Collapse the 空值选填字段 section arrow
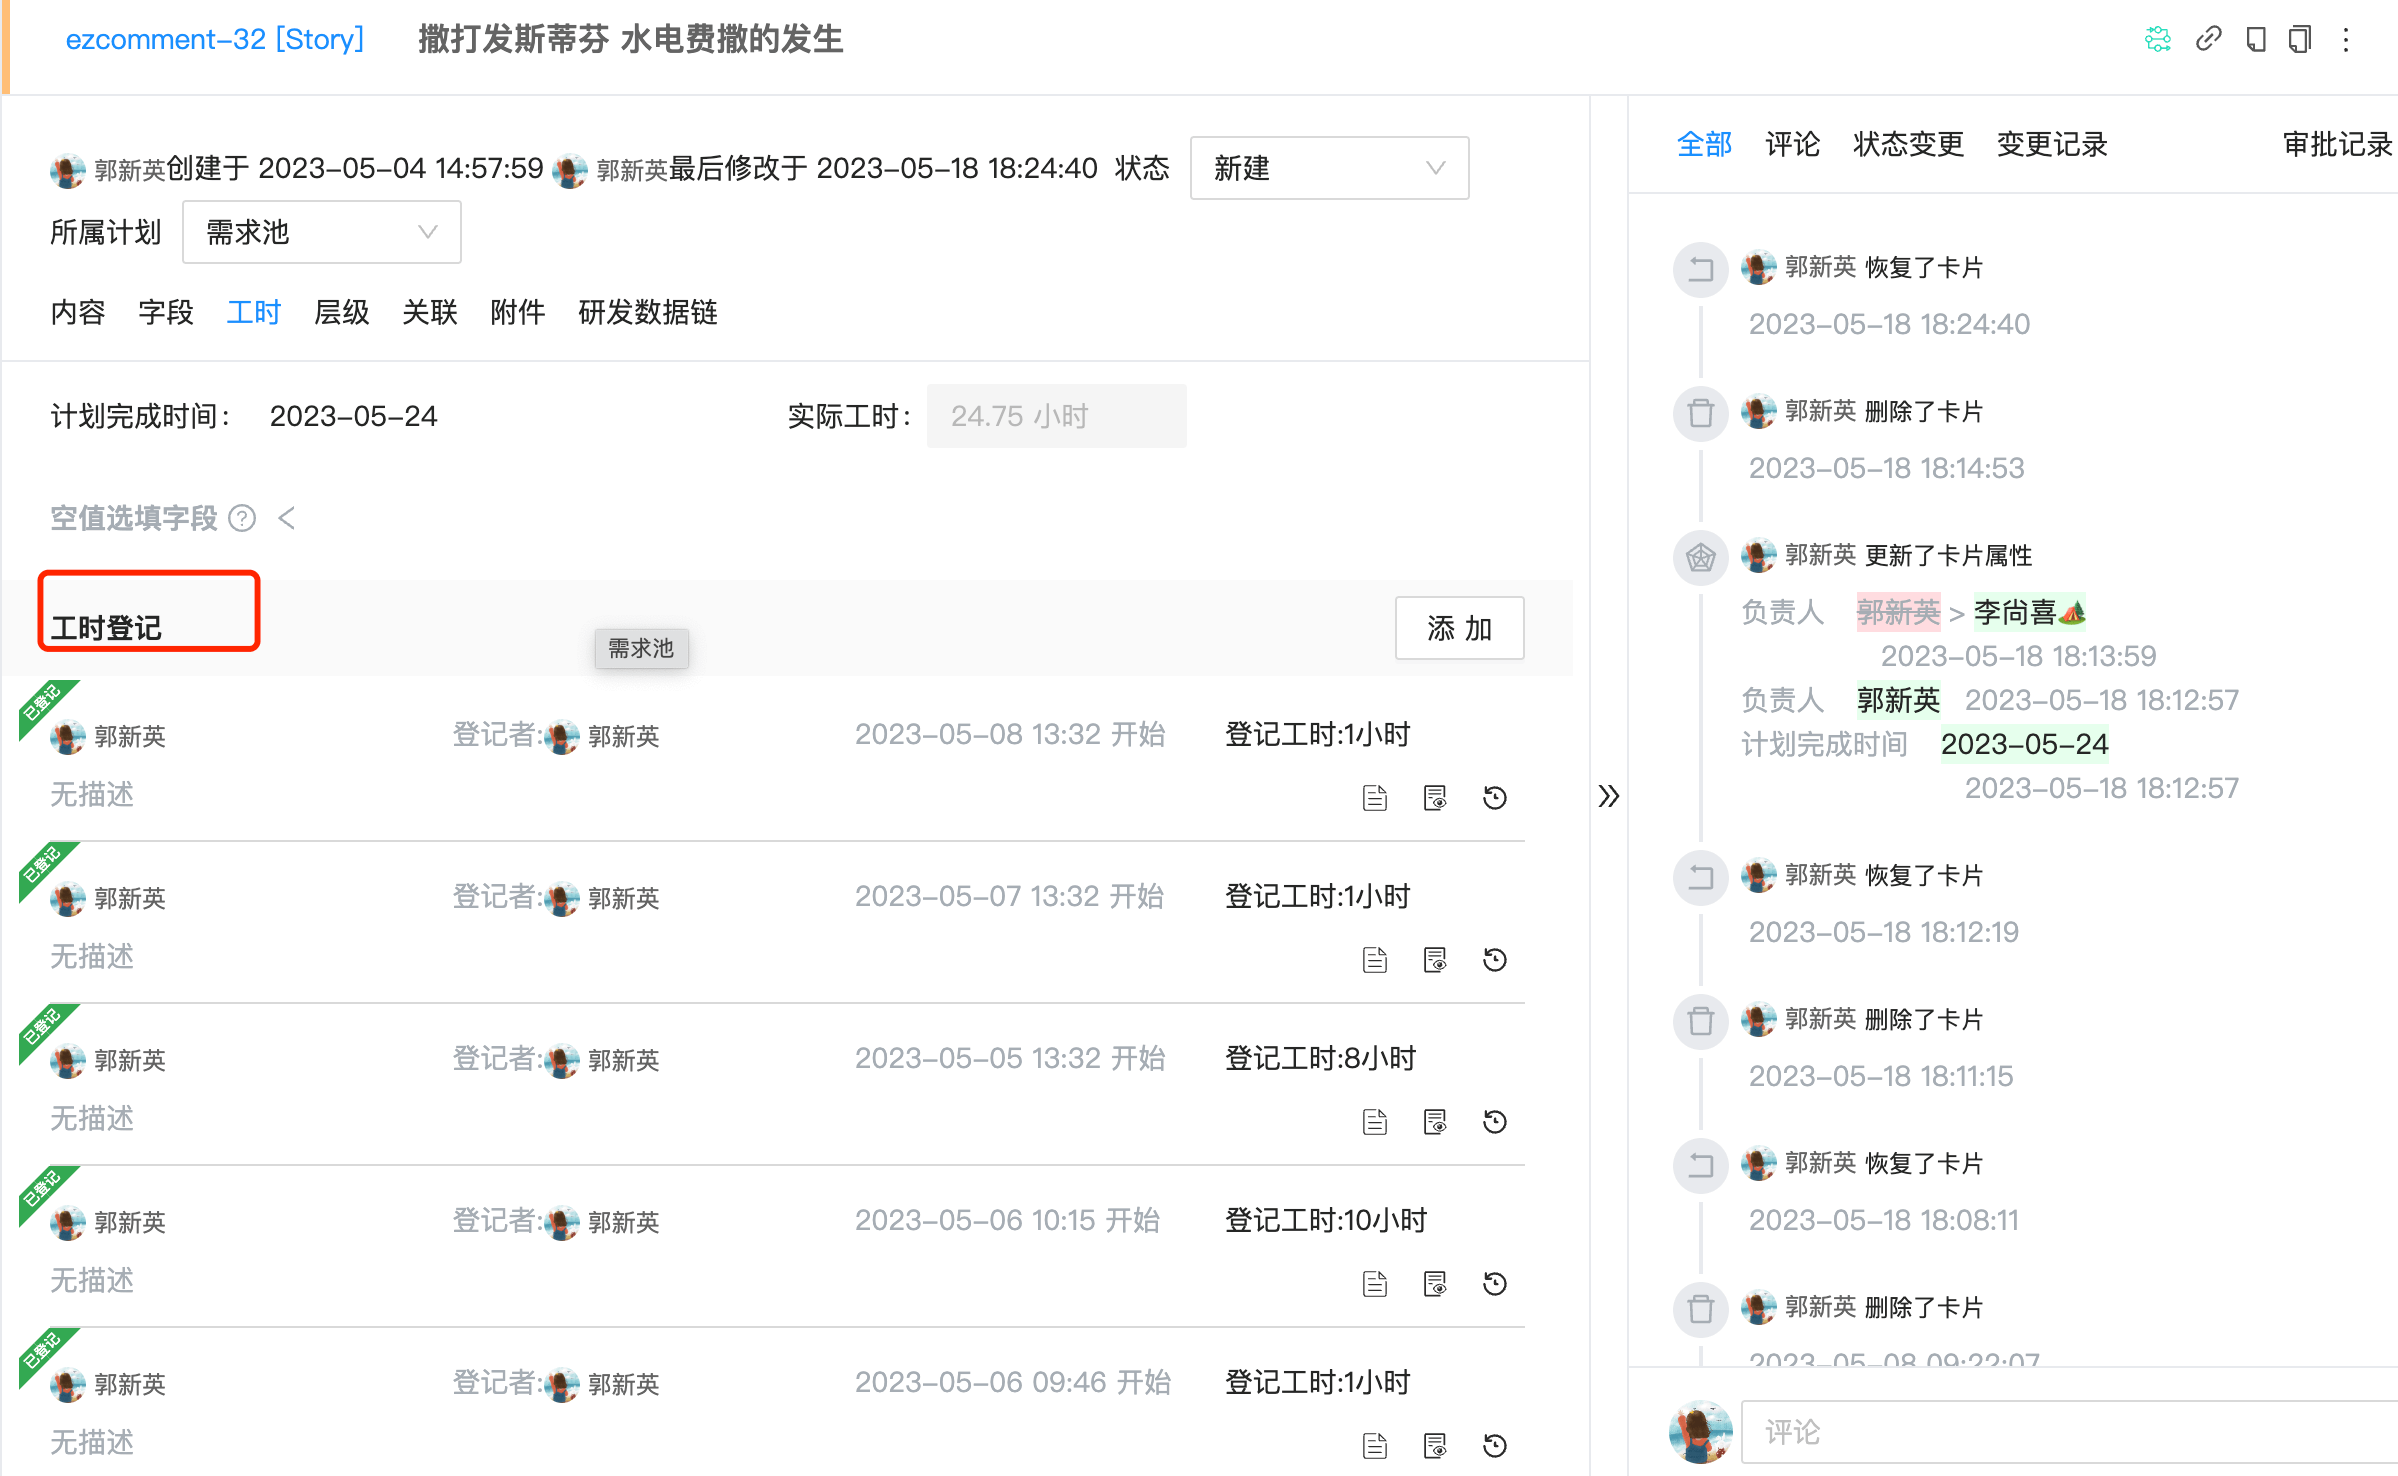This screenshot has height=1476, width=2398. coord(287,518)
